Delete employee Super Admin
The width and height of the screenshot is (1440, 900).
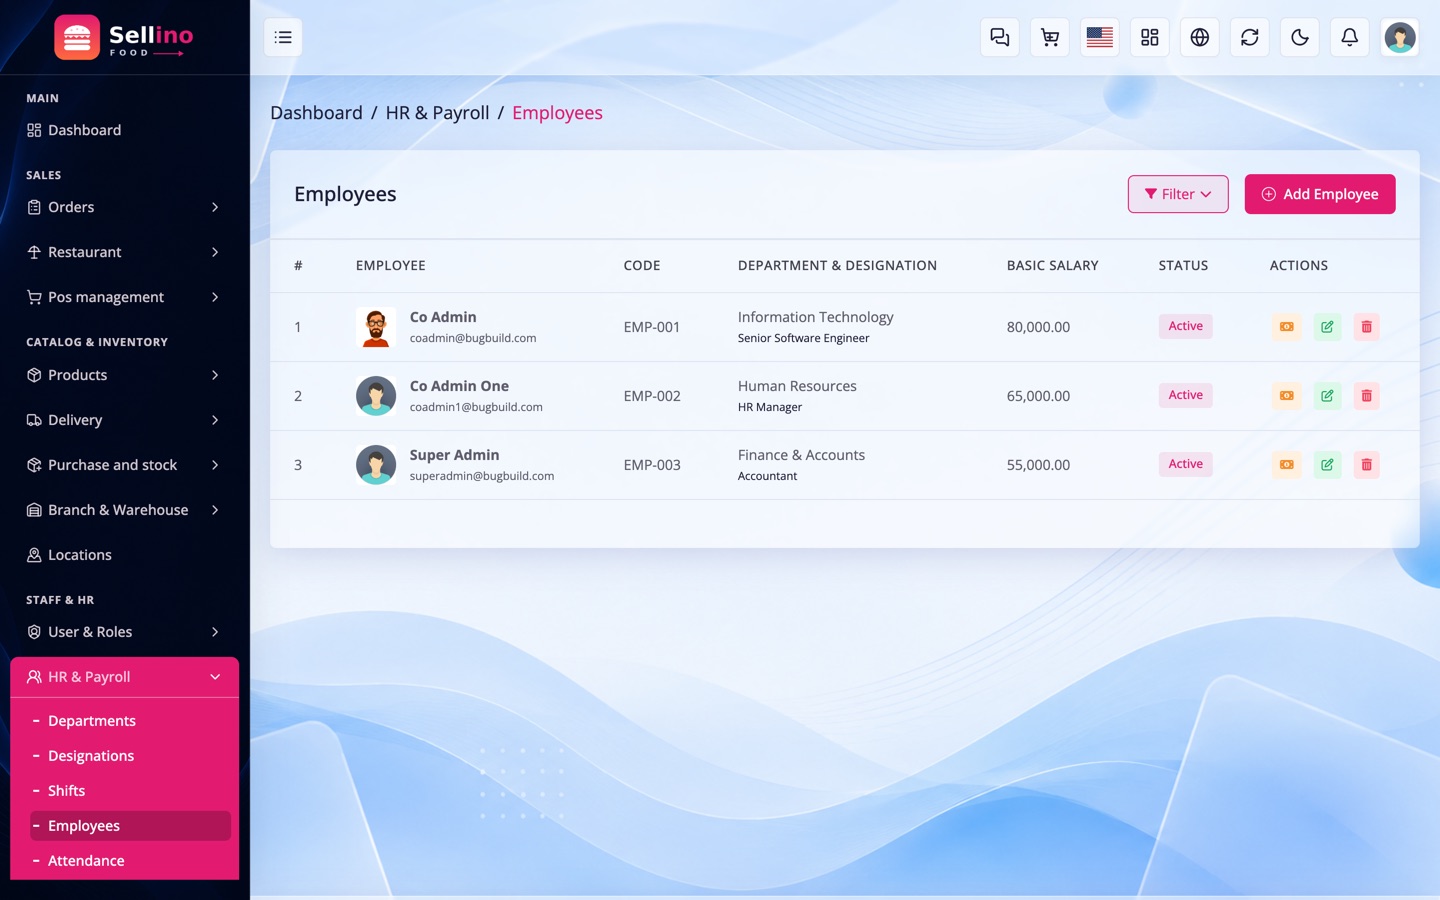(1366, 465)
